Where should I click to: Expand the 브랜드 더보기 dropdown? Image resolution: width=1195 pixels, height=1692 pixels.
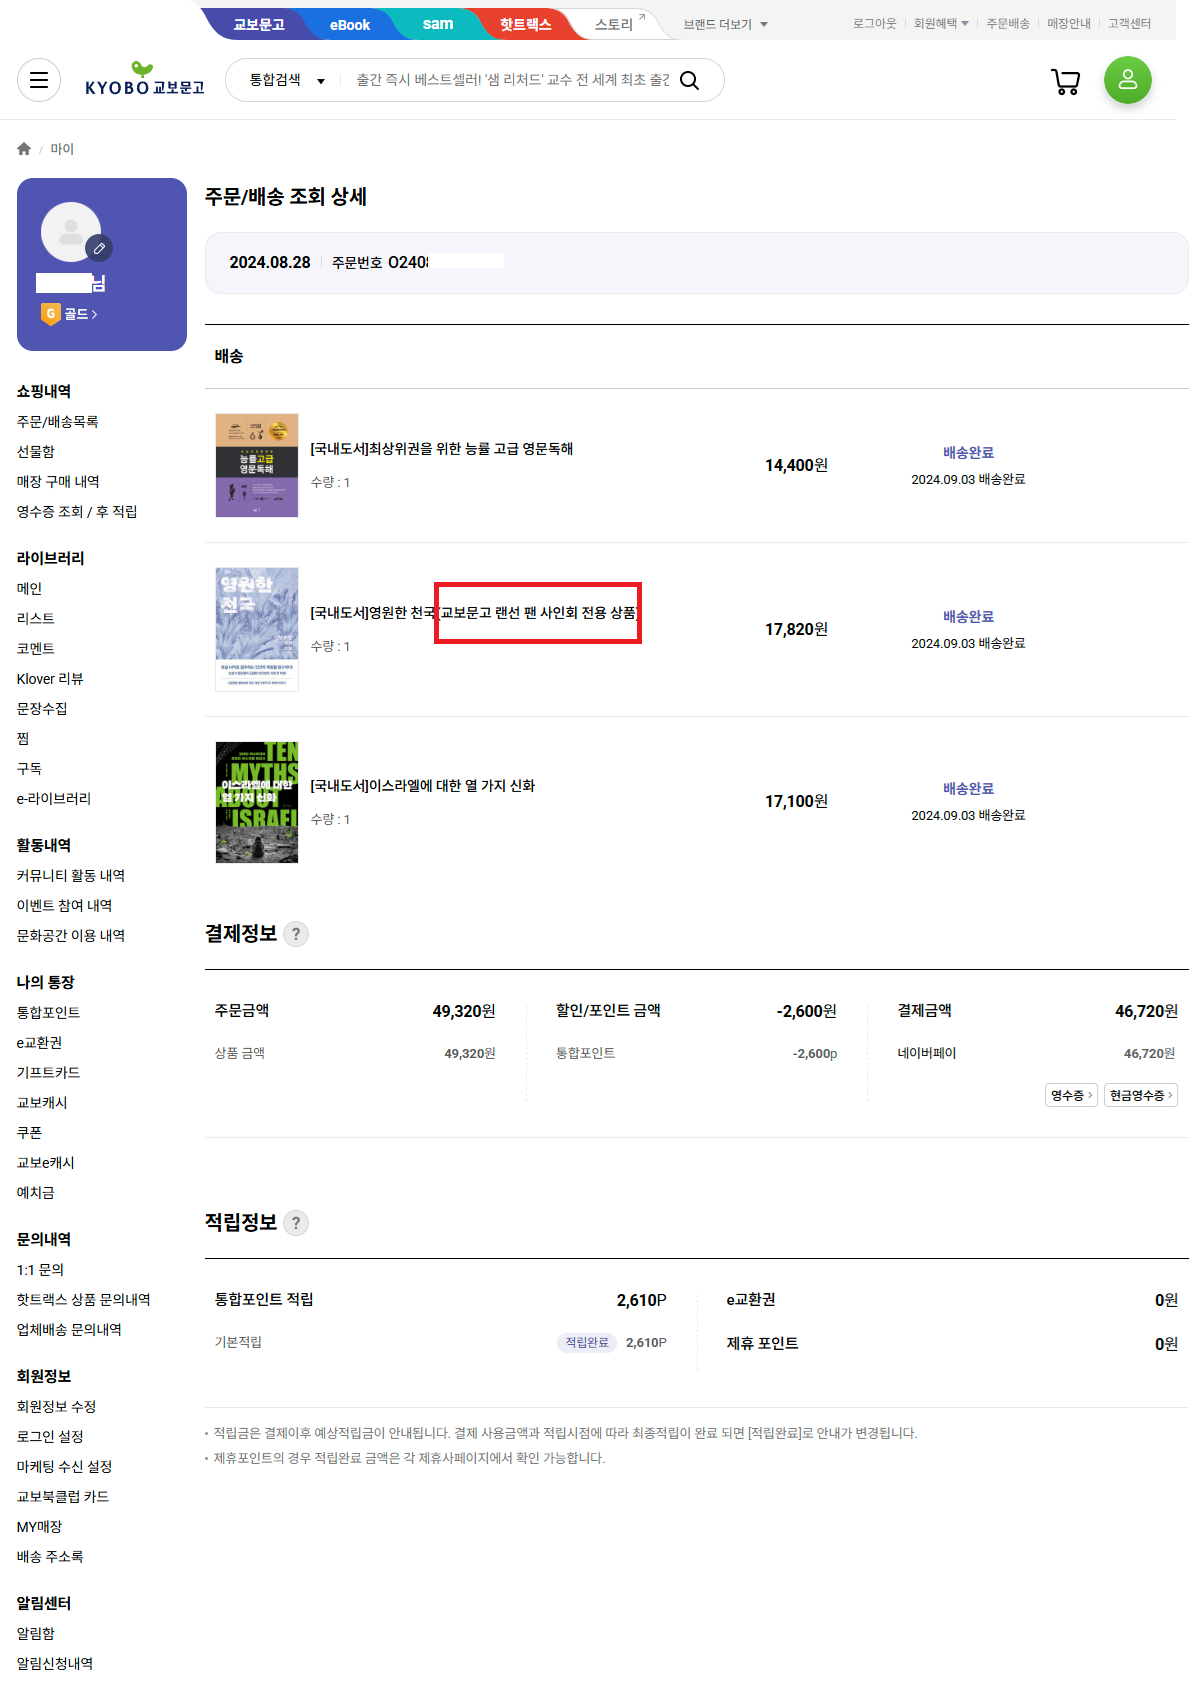click(726, 24)
